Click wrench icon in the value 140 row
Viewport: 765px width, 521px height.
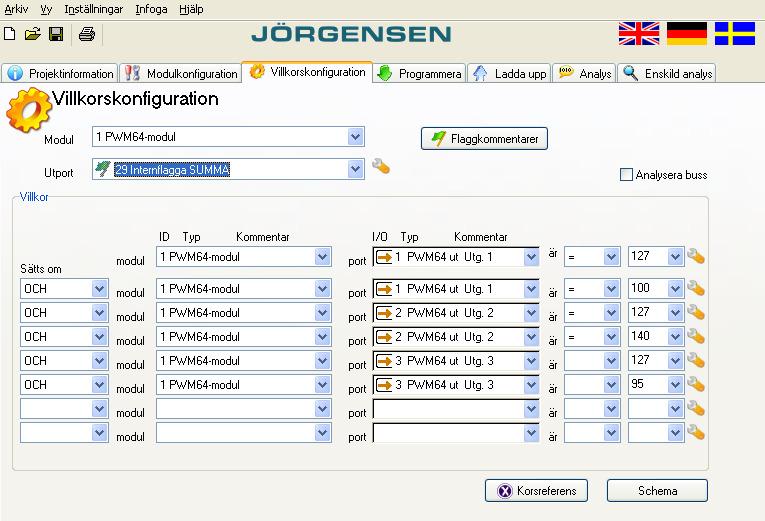click(696, 336)
